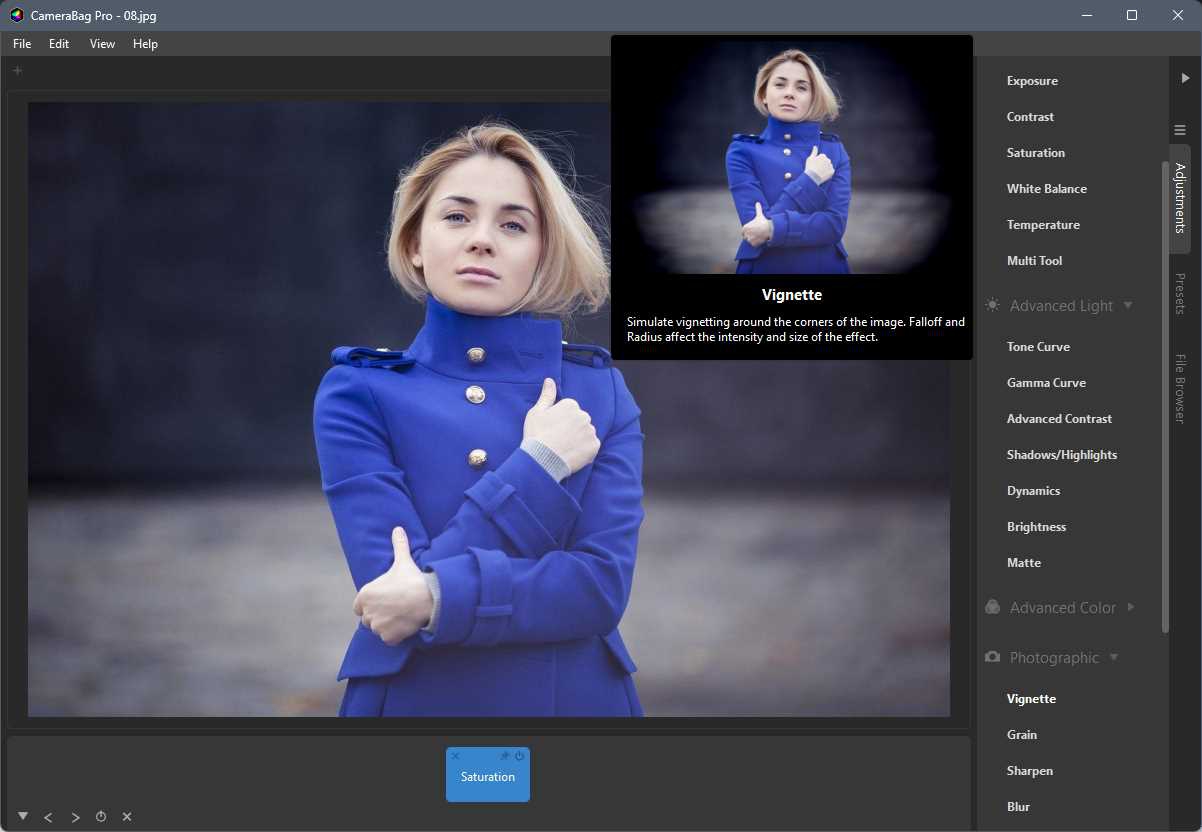This screenshot has height=832, width=1202.
Task: Click the Advanced Light sun icon
Action: (992, 305)
